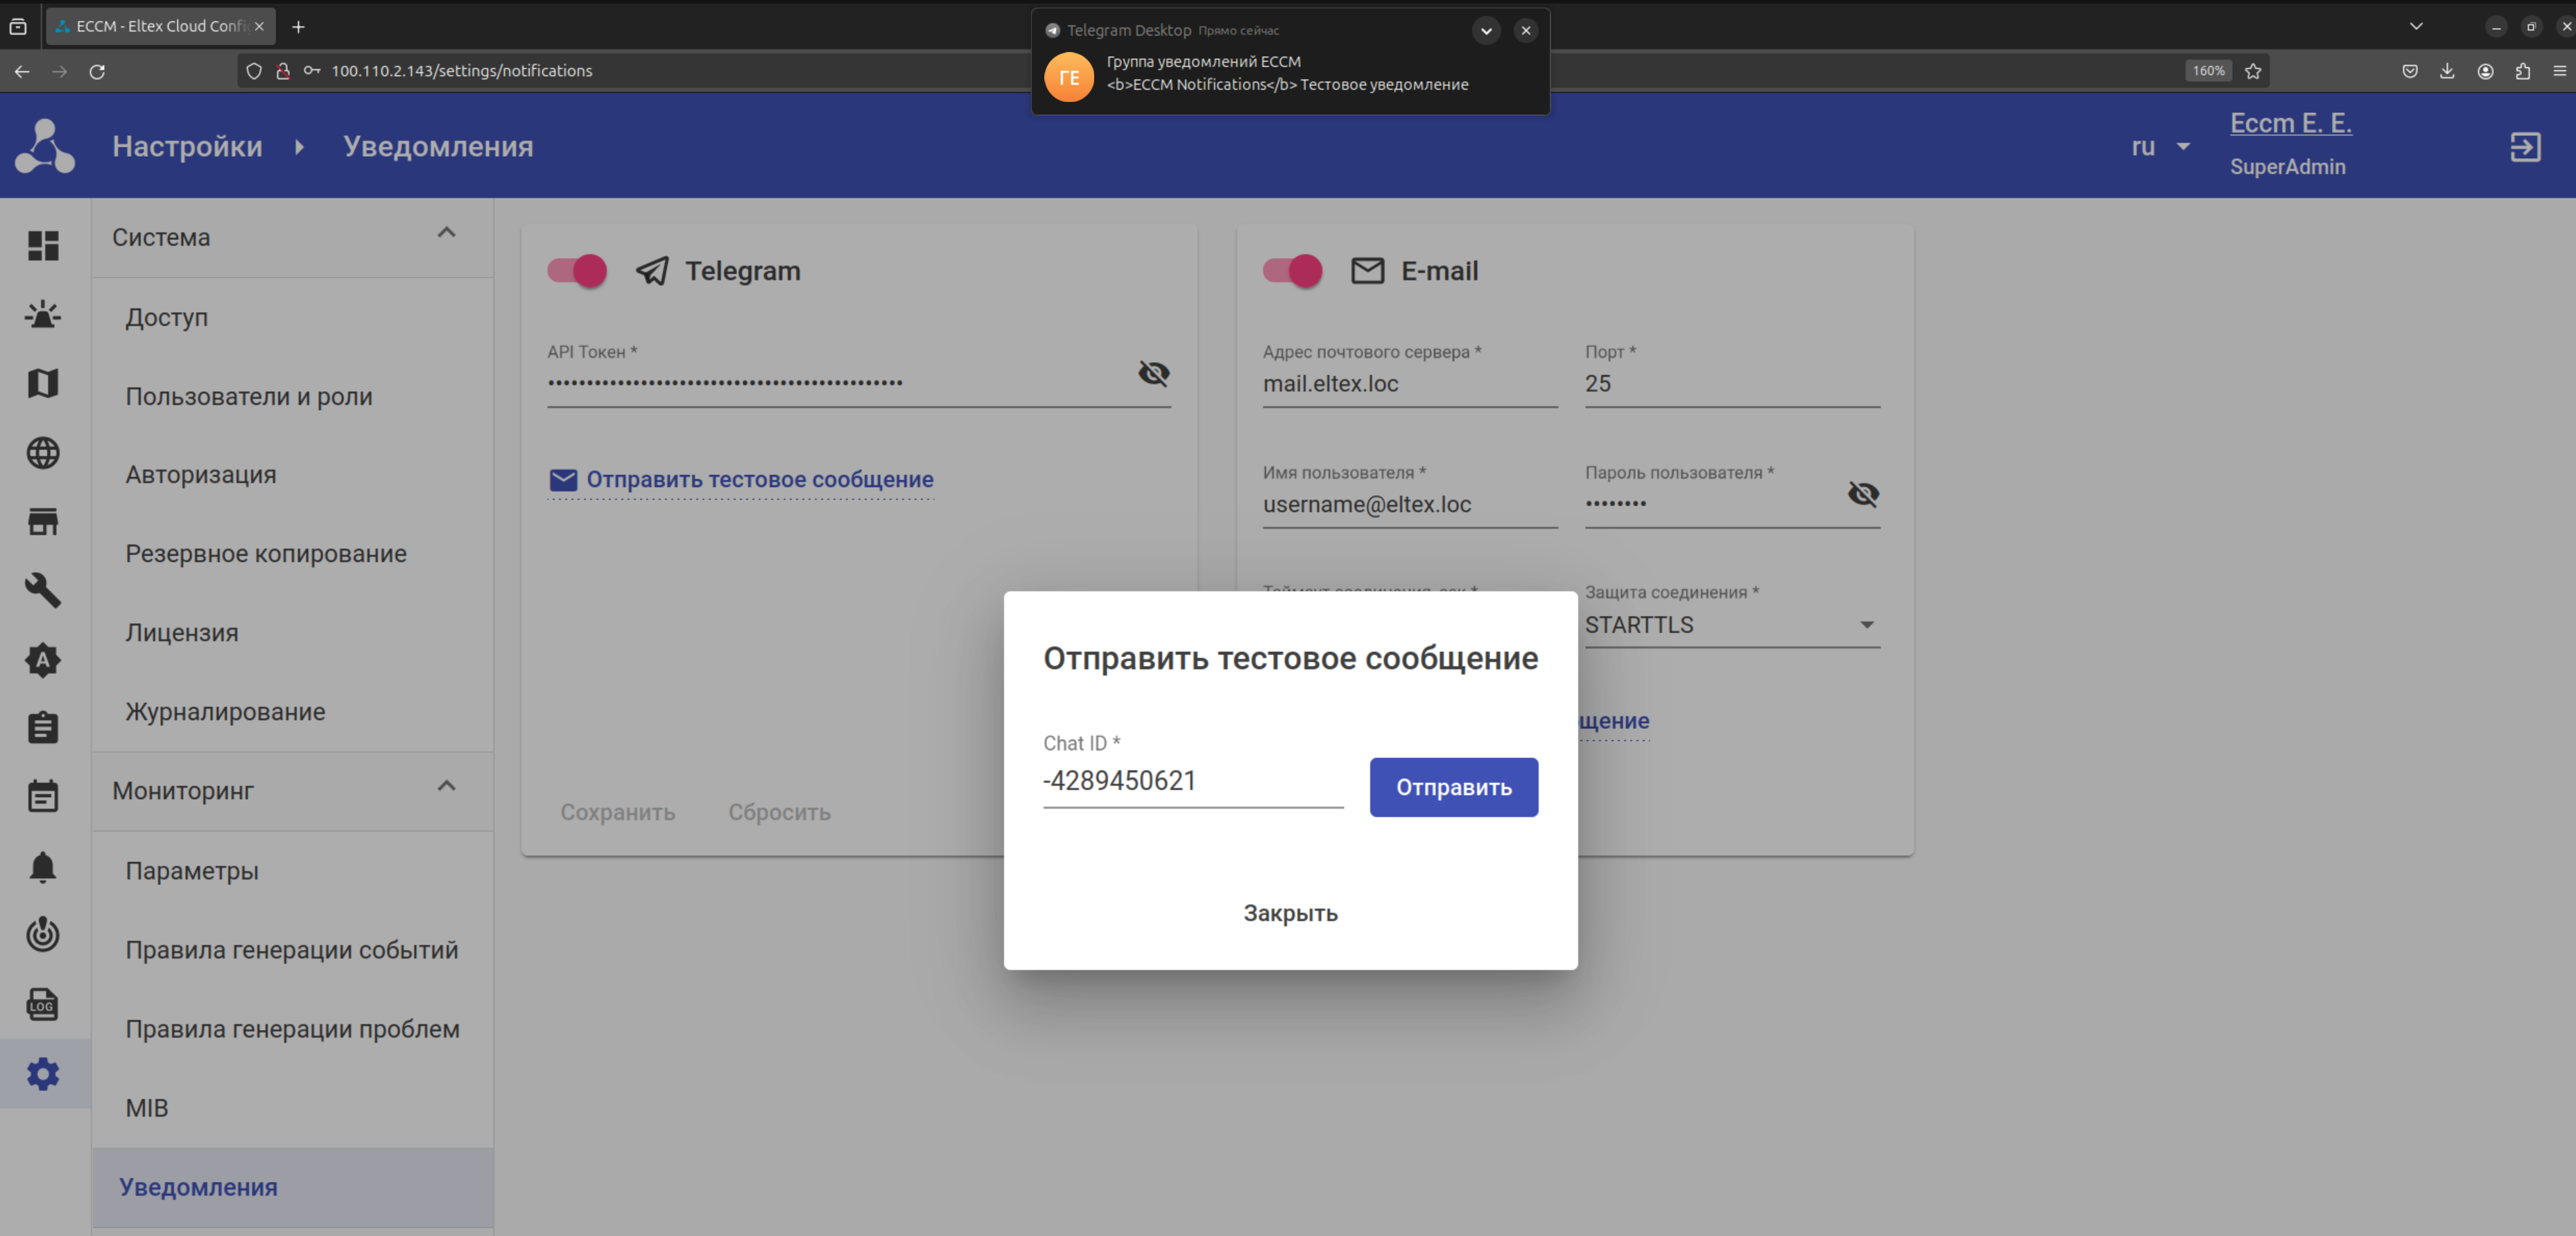Screen dimensions: 2576x1236
Task: Dismiss the Telegram Desktop notification popup
Action: point(1525,30)
